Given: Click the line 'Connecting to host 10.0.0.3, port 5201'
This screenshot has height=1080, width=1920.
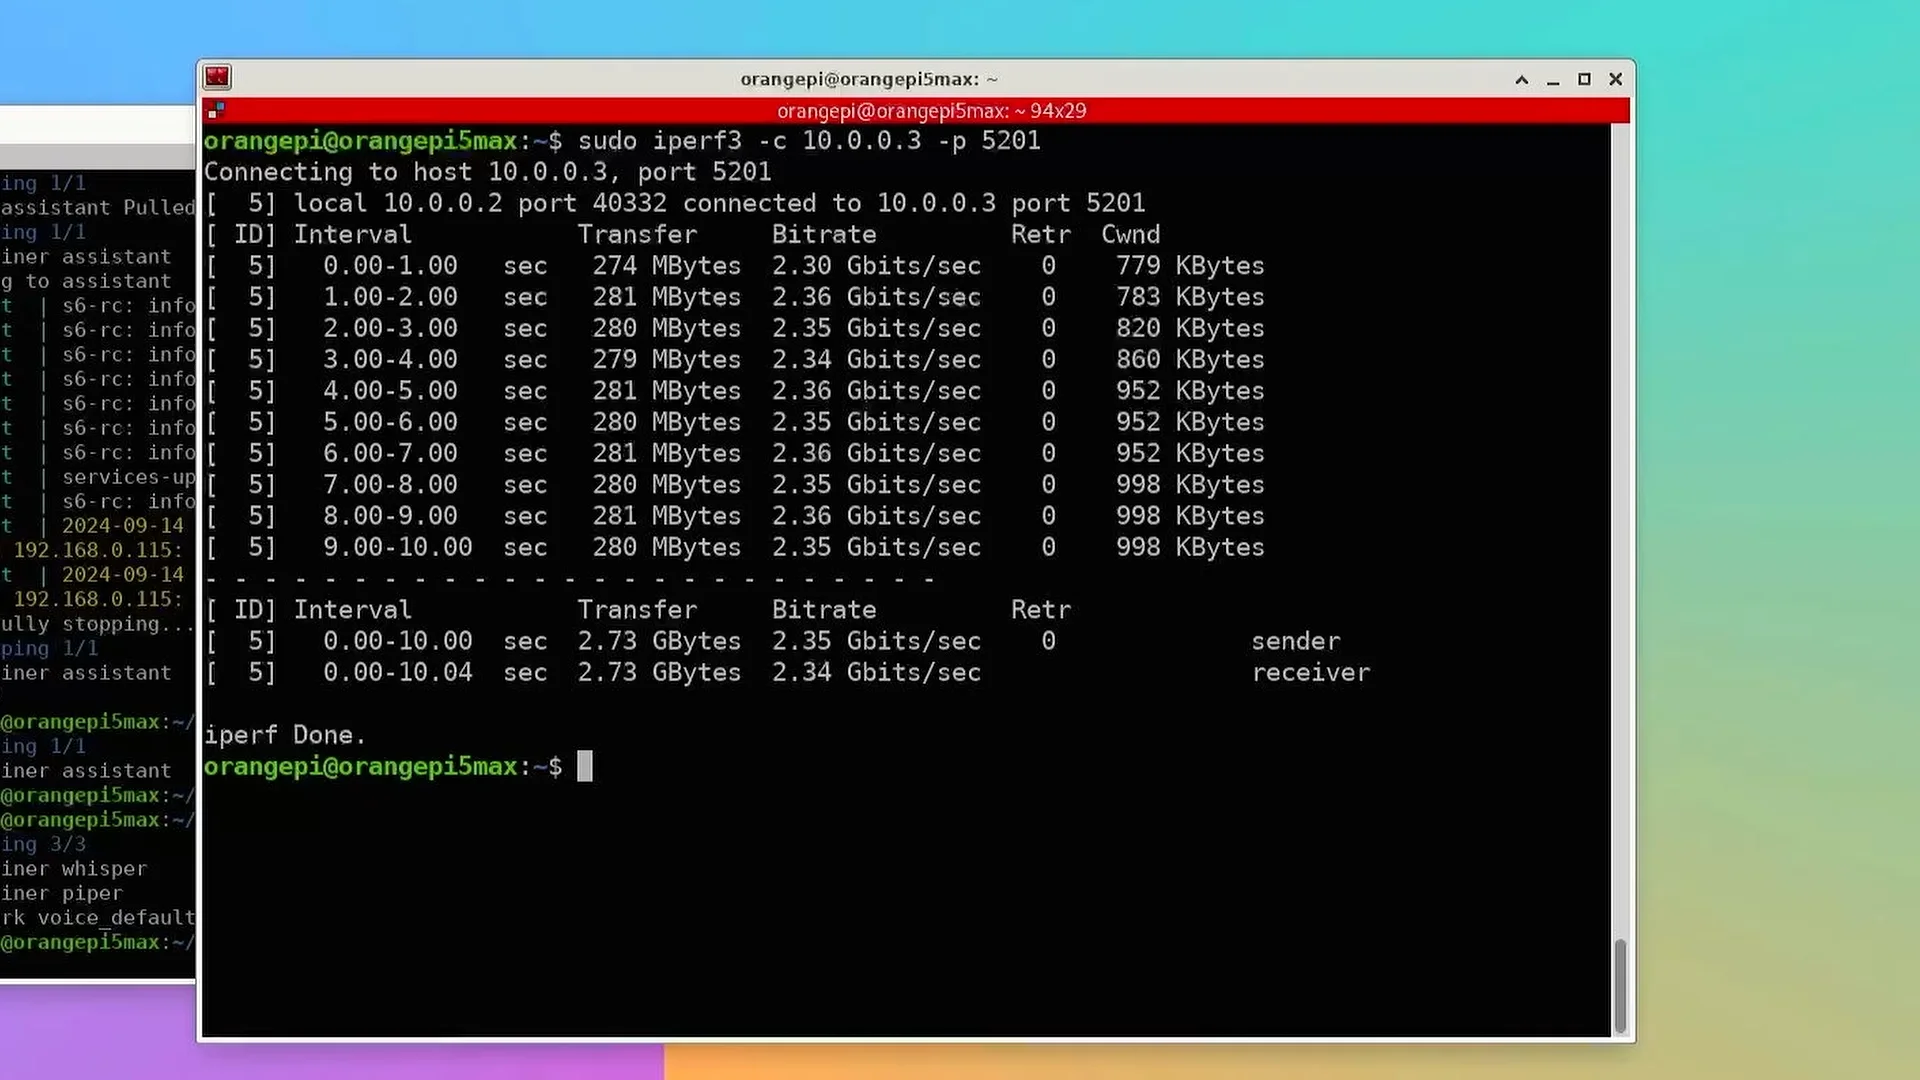Looking at the screenshot, I should click(487, 172).
